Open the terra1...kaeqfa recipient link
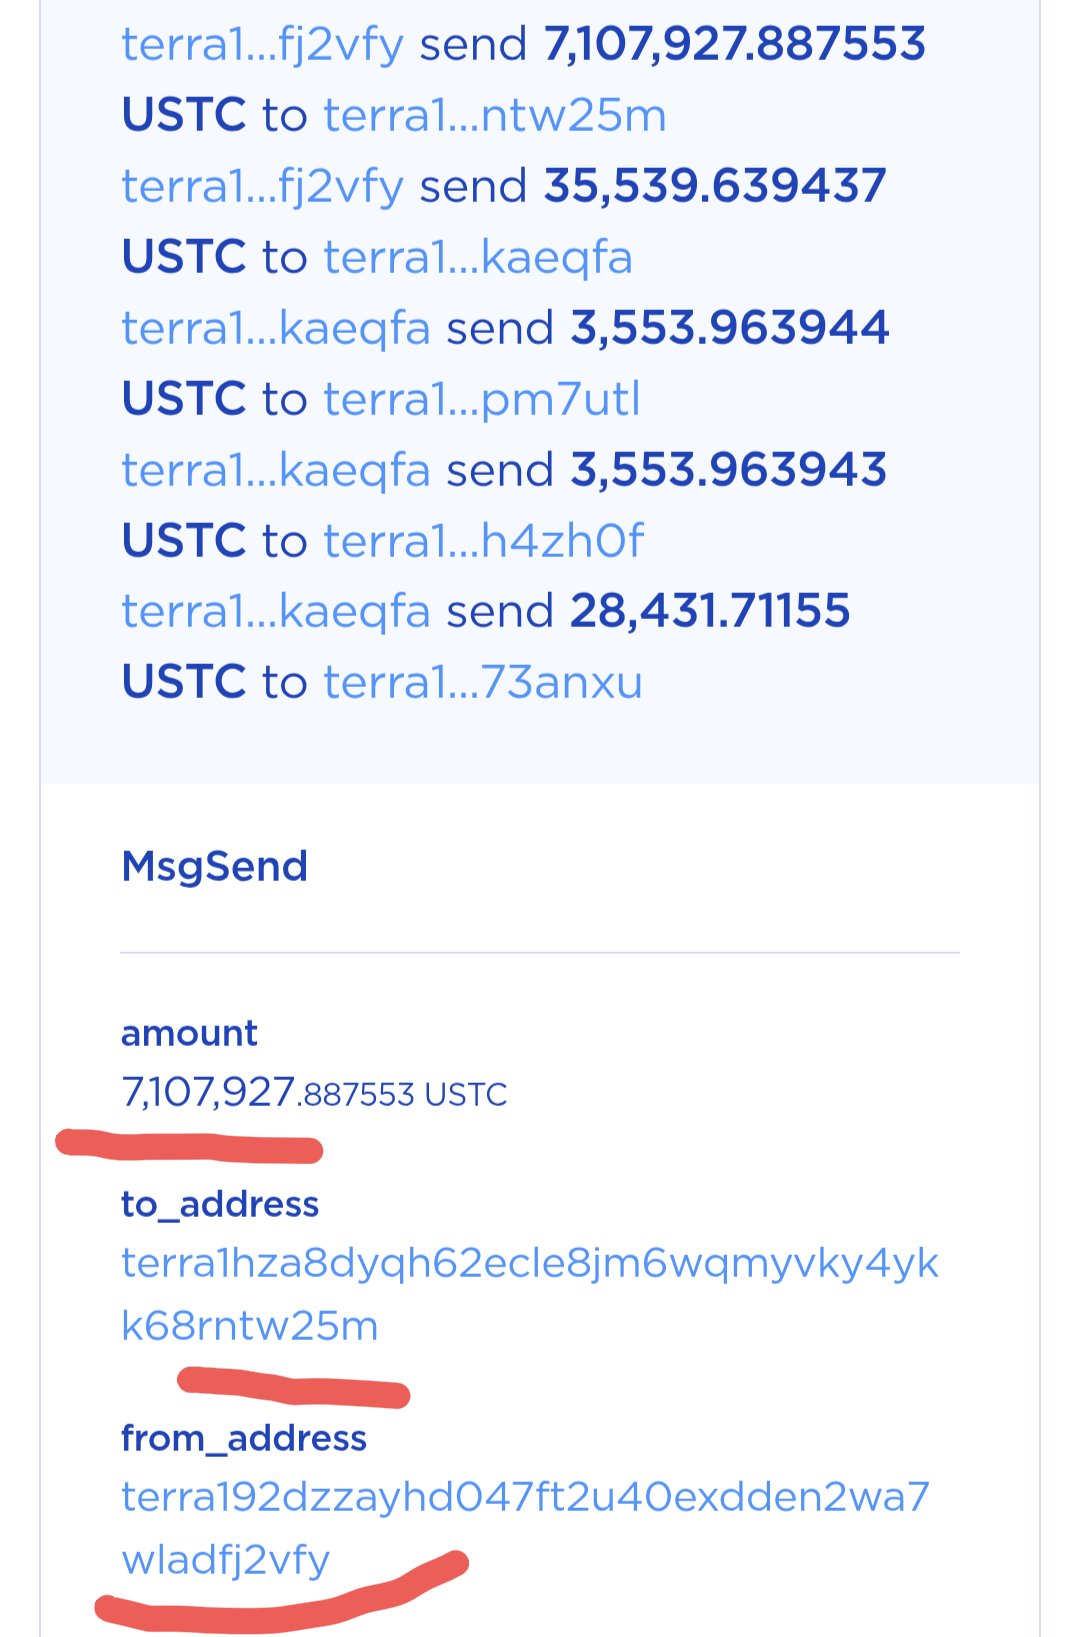Viewport: 1080px width, 1637px height. [478, 258]
